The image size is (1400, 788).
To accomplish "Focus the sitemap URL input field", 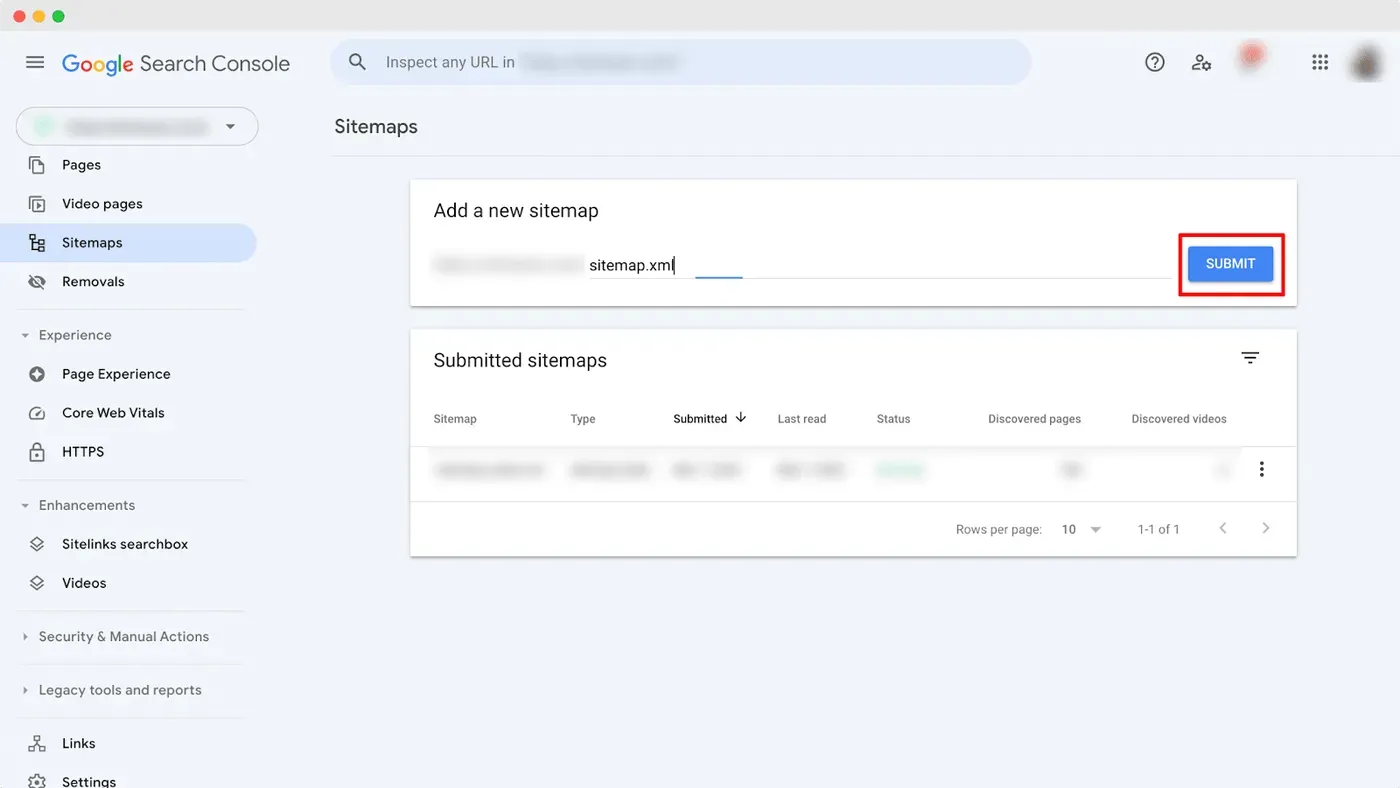I will 879,265.
